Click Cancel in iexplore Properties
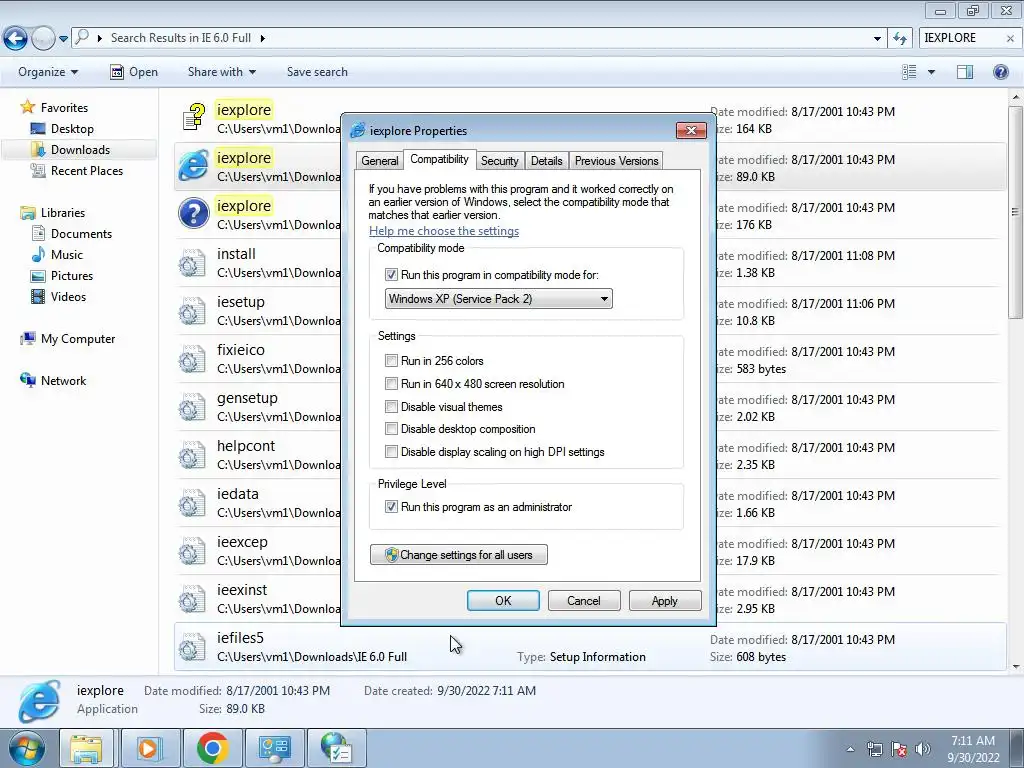 (x=584, y=601)
